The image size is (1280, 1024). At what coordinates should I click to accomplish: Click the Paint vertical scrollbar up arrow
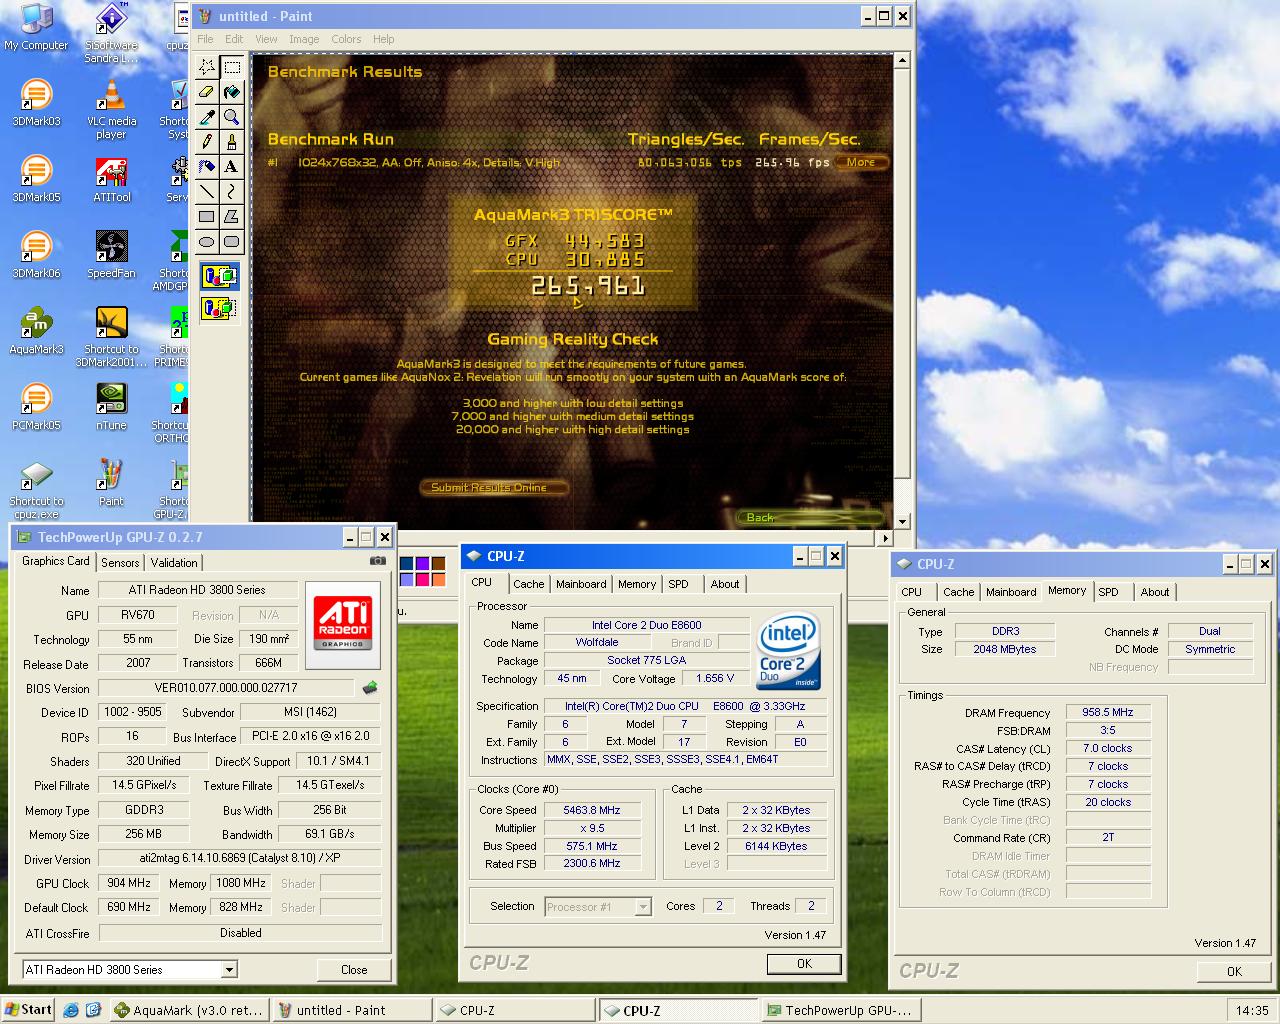(x=902, y=60)
